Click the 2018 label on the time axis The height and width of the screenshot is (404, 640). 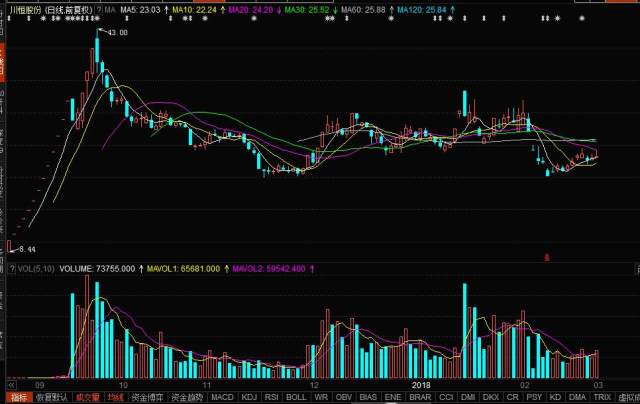point(422,383)
